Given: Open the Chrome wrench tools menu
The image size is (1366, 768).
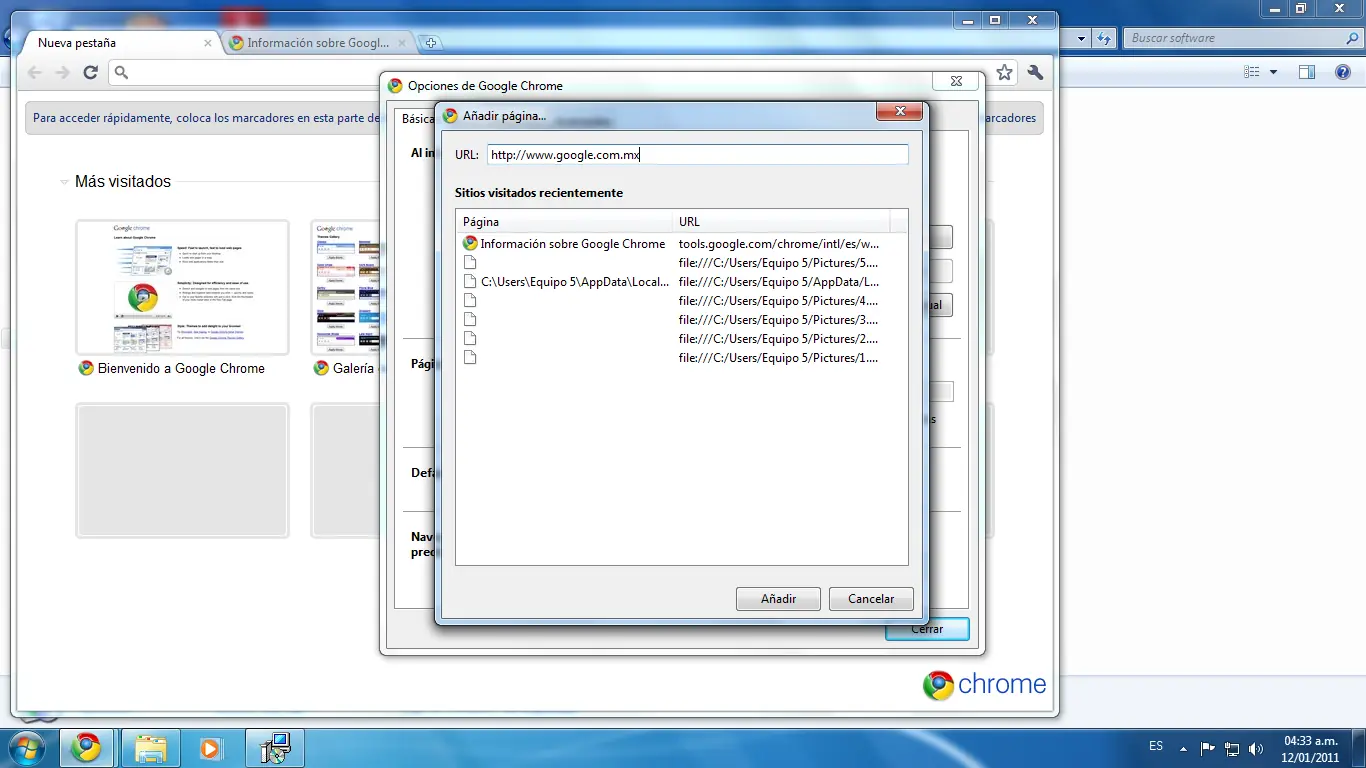Looking at the screenshot, I should coord(1035,72).
